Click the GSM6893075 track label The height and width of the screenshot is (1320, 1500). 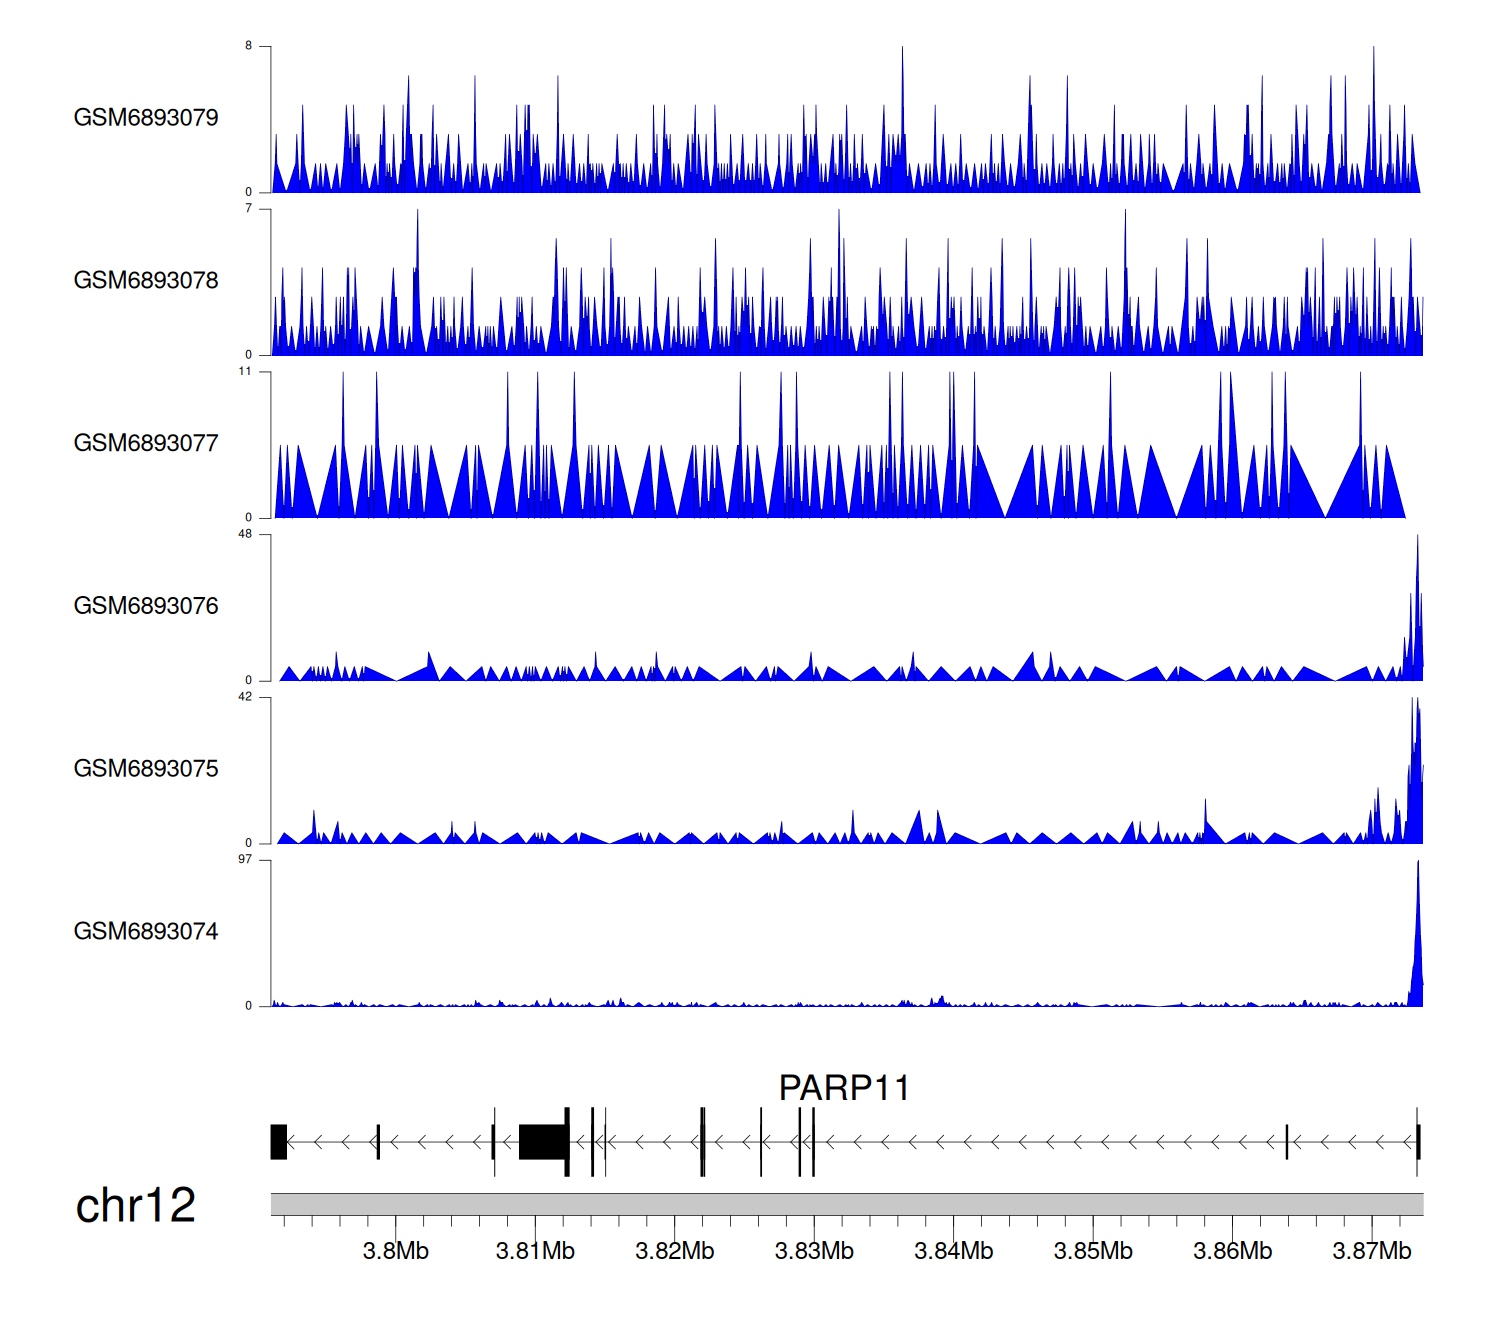[x=146, y=769]
